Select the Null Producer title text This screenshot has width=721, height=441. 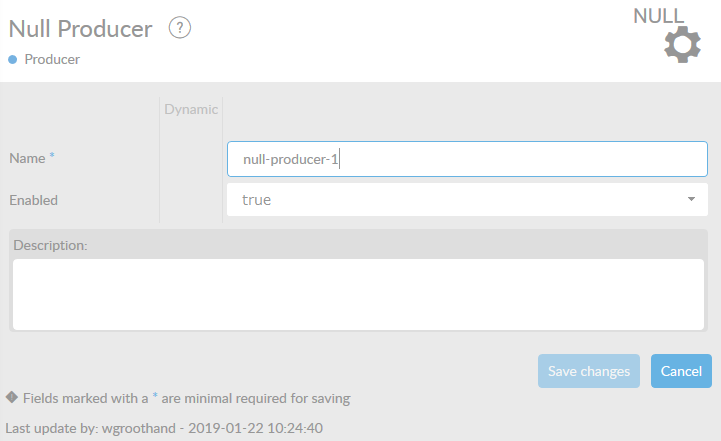point(80,29)
